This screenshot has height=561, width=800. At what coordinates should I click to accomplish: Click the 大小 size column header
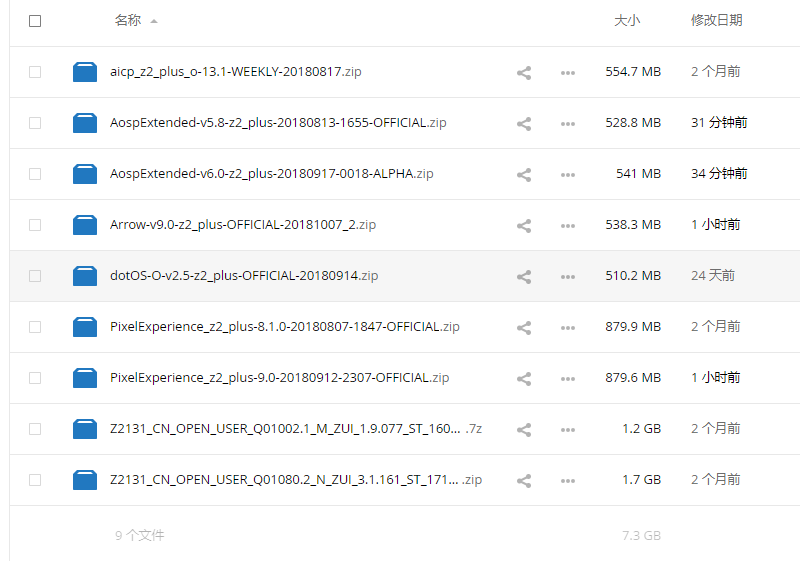click(627, 20)
